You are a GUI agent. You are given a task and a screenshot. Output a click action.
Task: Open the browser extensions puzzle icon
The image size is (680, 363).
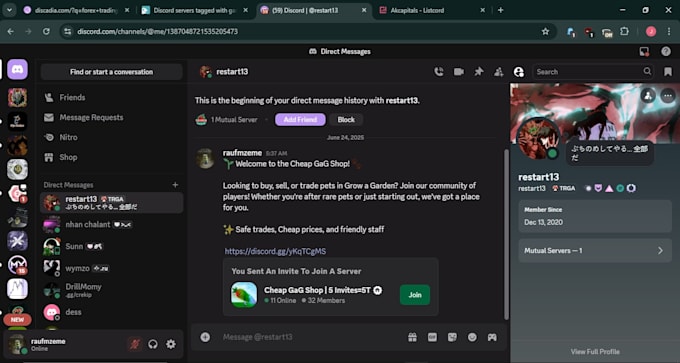click(624, 31)
